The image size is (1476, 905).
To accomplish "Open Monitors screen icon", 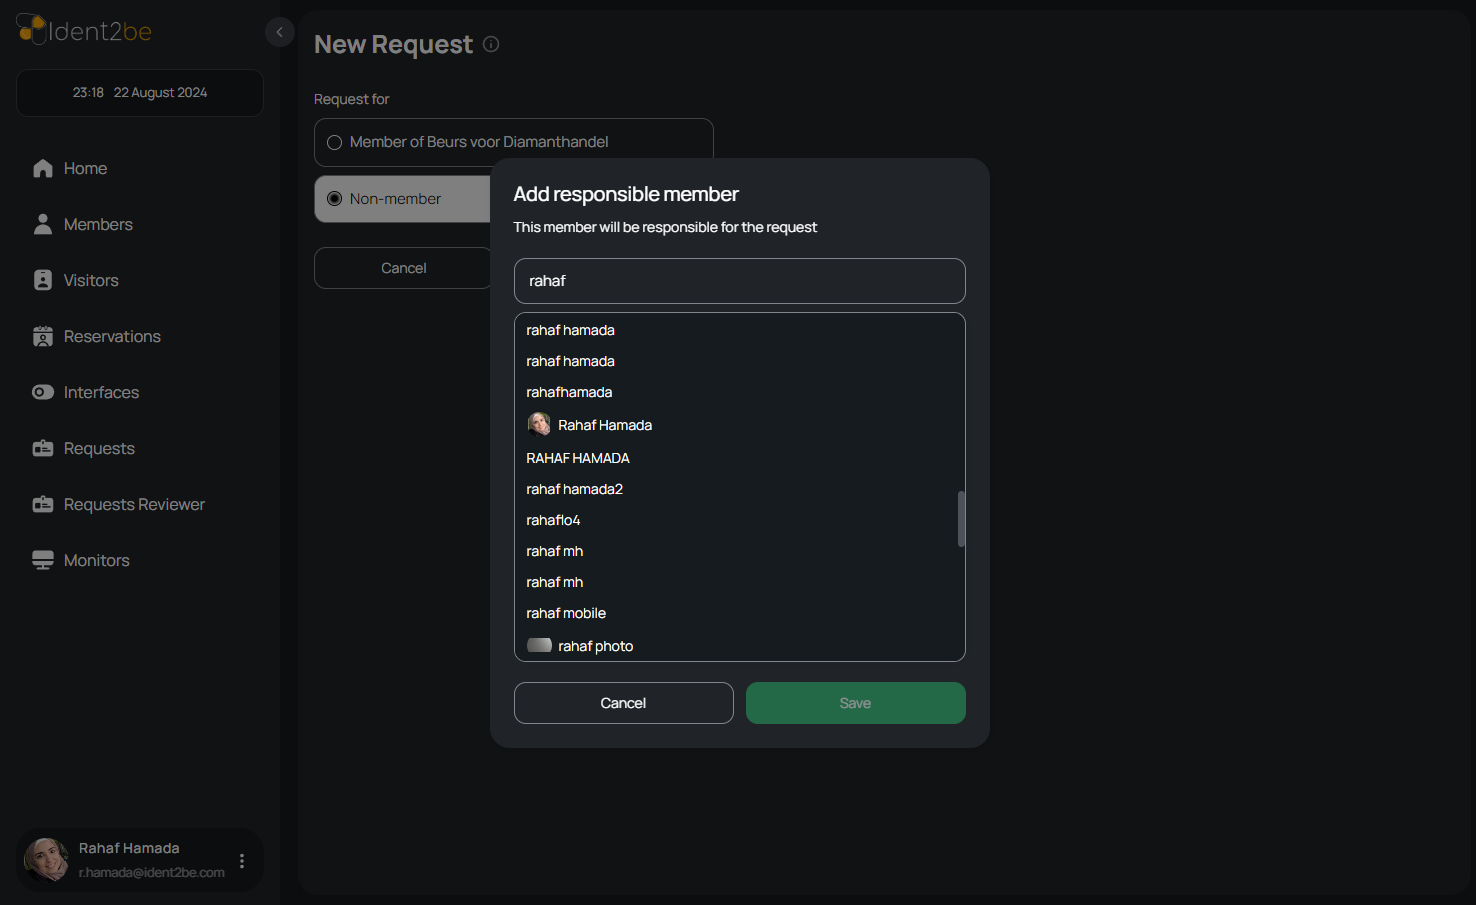I will coord(43,560).
